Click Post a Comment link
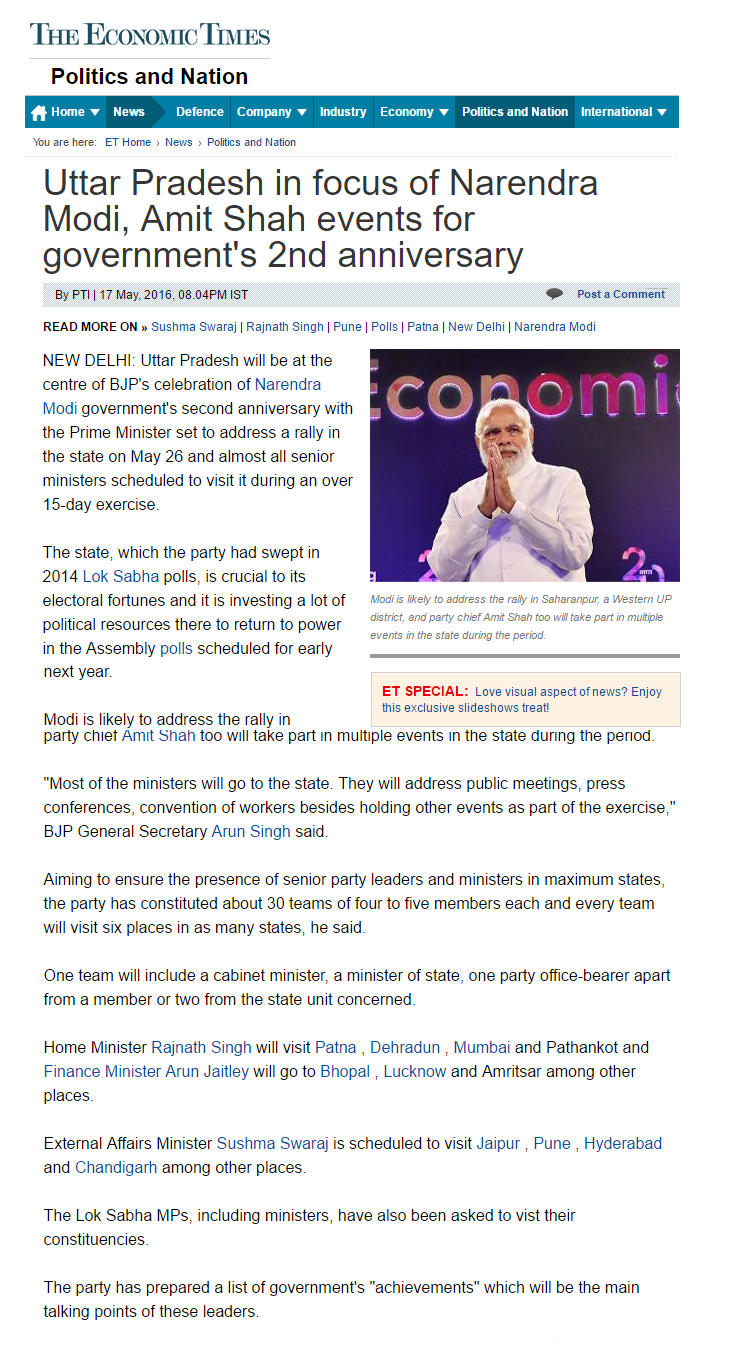The height and width of the screenshot is (1363, 733). (x=620, y=294)
